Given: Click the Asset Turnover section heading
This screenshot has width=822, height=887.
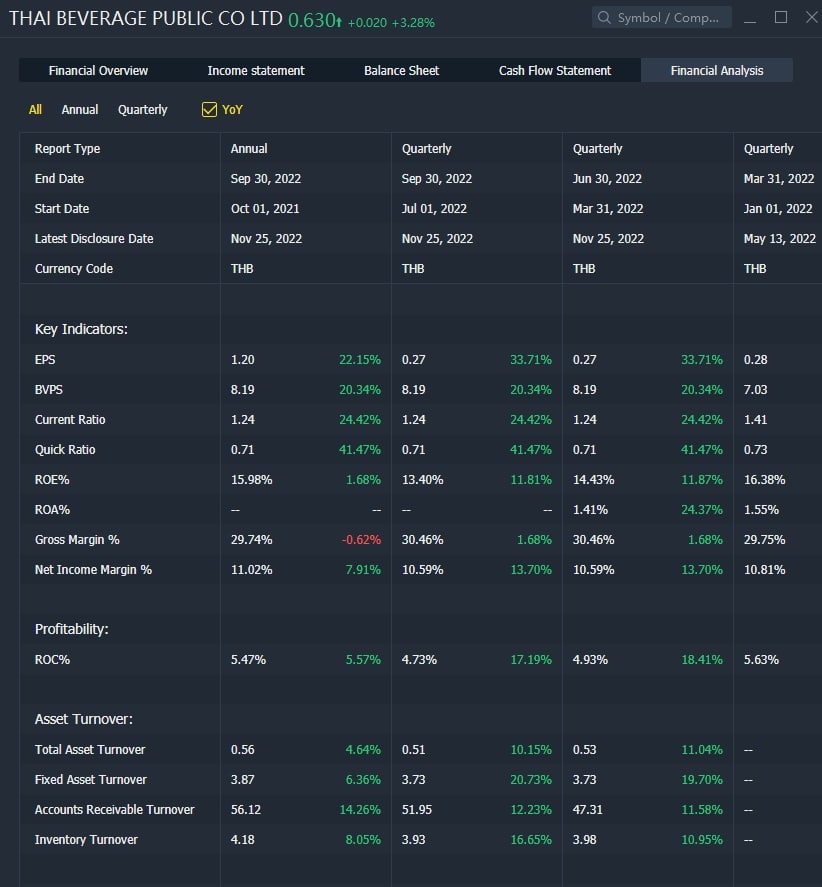Looking at the screenshot, I should tap(84, 719).
